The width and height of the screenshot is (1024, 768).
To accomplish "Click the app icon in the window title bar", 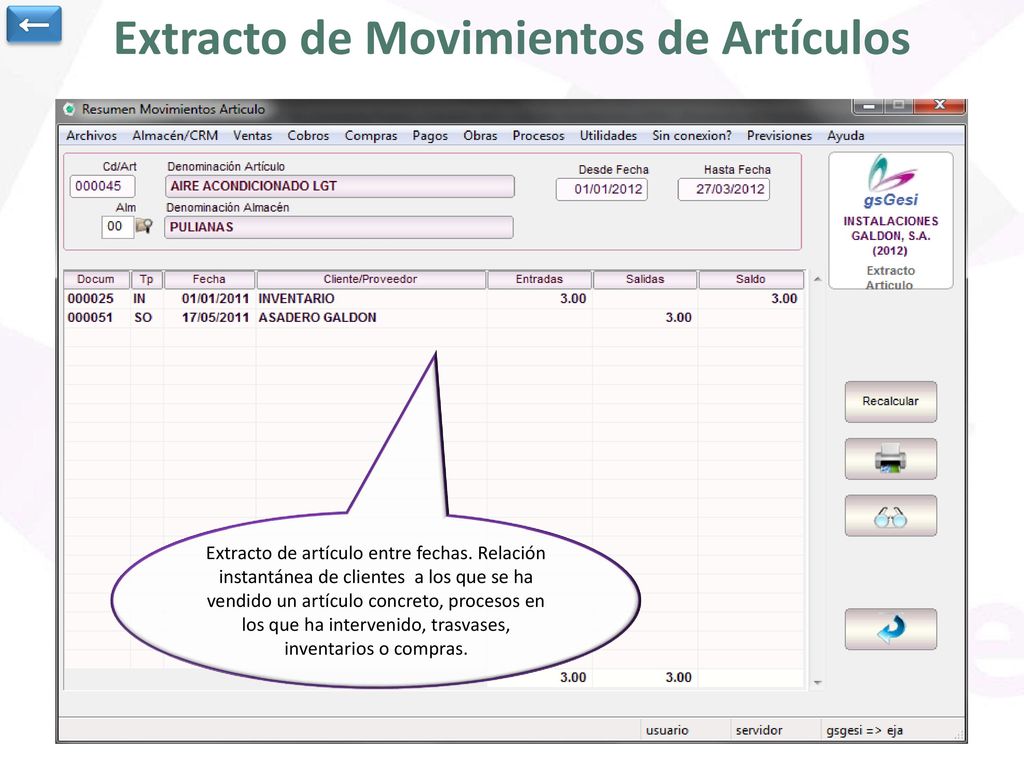I will coord(69,109).
